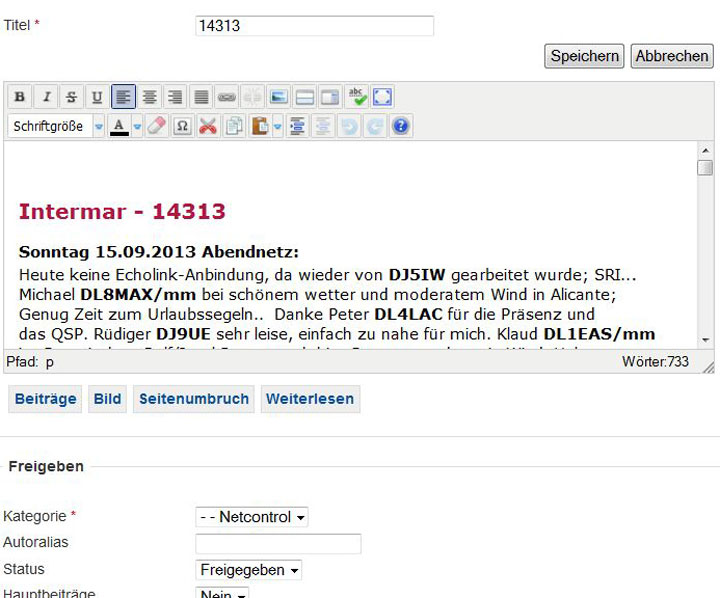Click callsign DL8MAX/mm in text
The width and height of the screenshot is (720, 598).
(138, 294)
